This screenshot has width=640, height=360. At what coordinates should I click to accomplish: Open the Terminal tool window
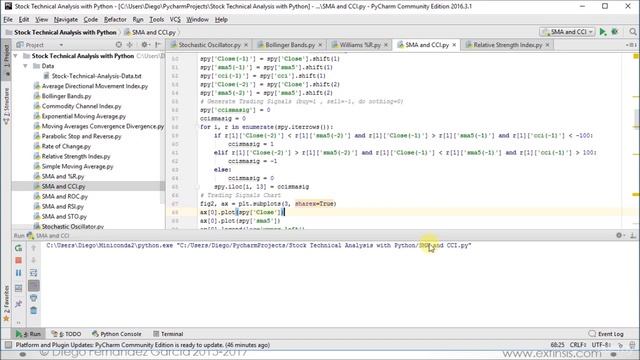point(168,334)
